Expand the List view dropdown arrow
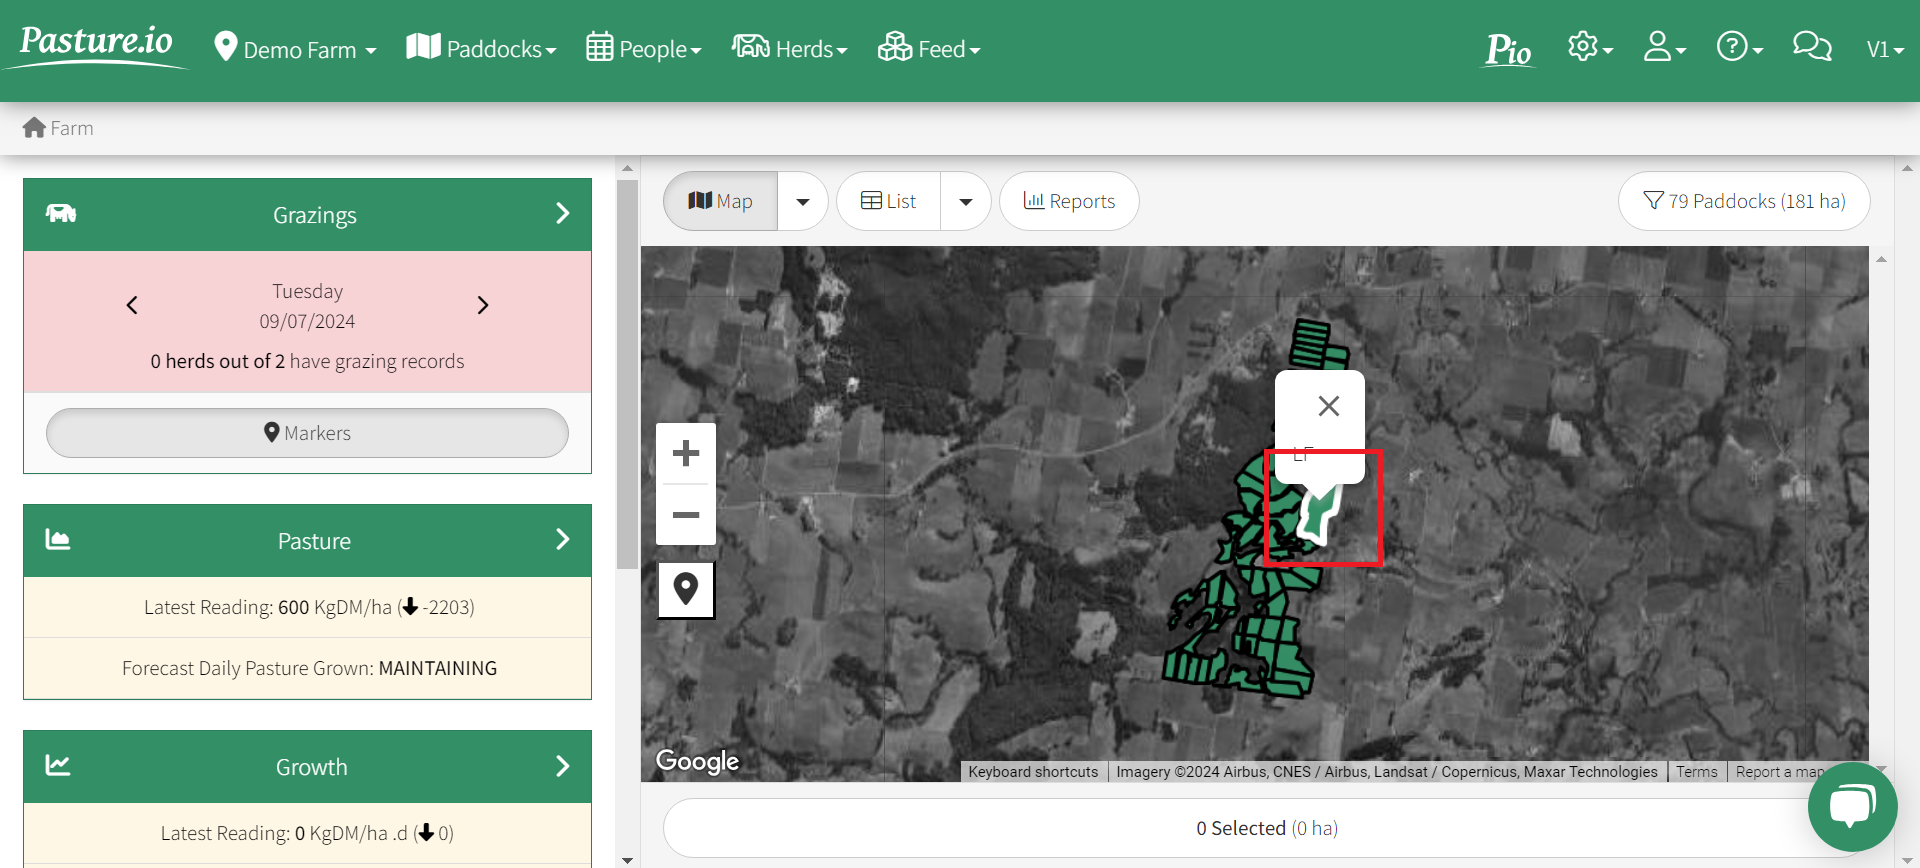Screen dimensions: 1920x868 [x=966, y=201]
